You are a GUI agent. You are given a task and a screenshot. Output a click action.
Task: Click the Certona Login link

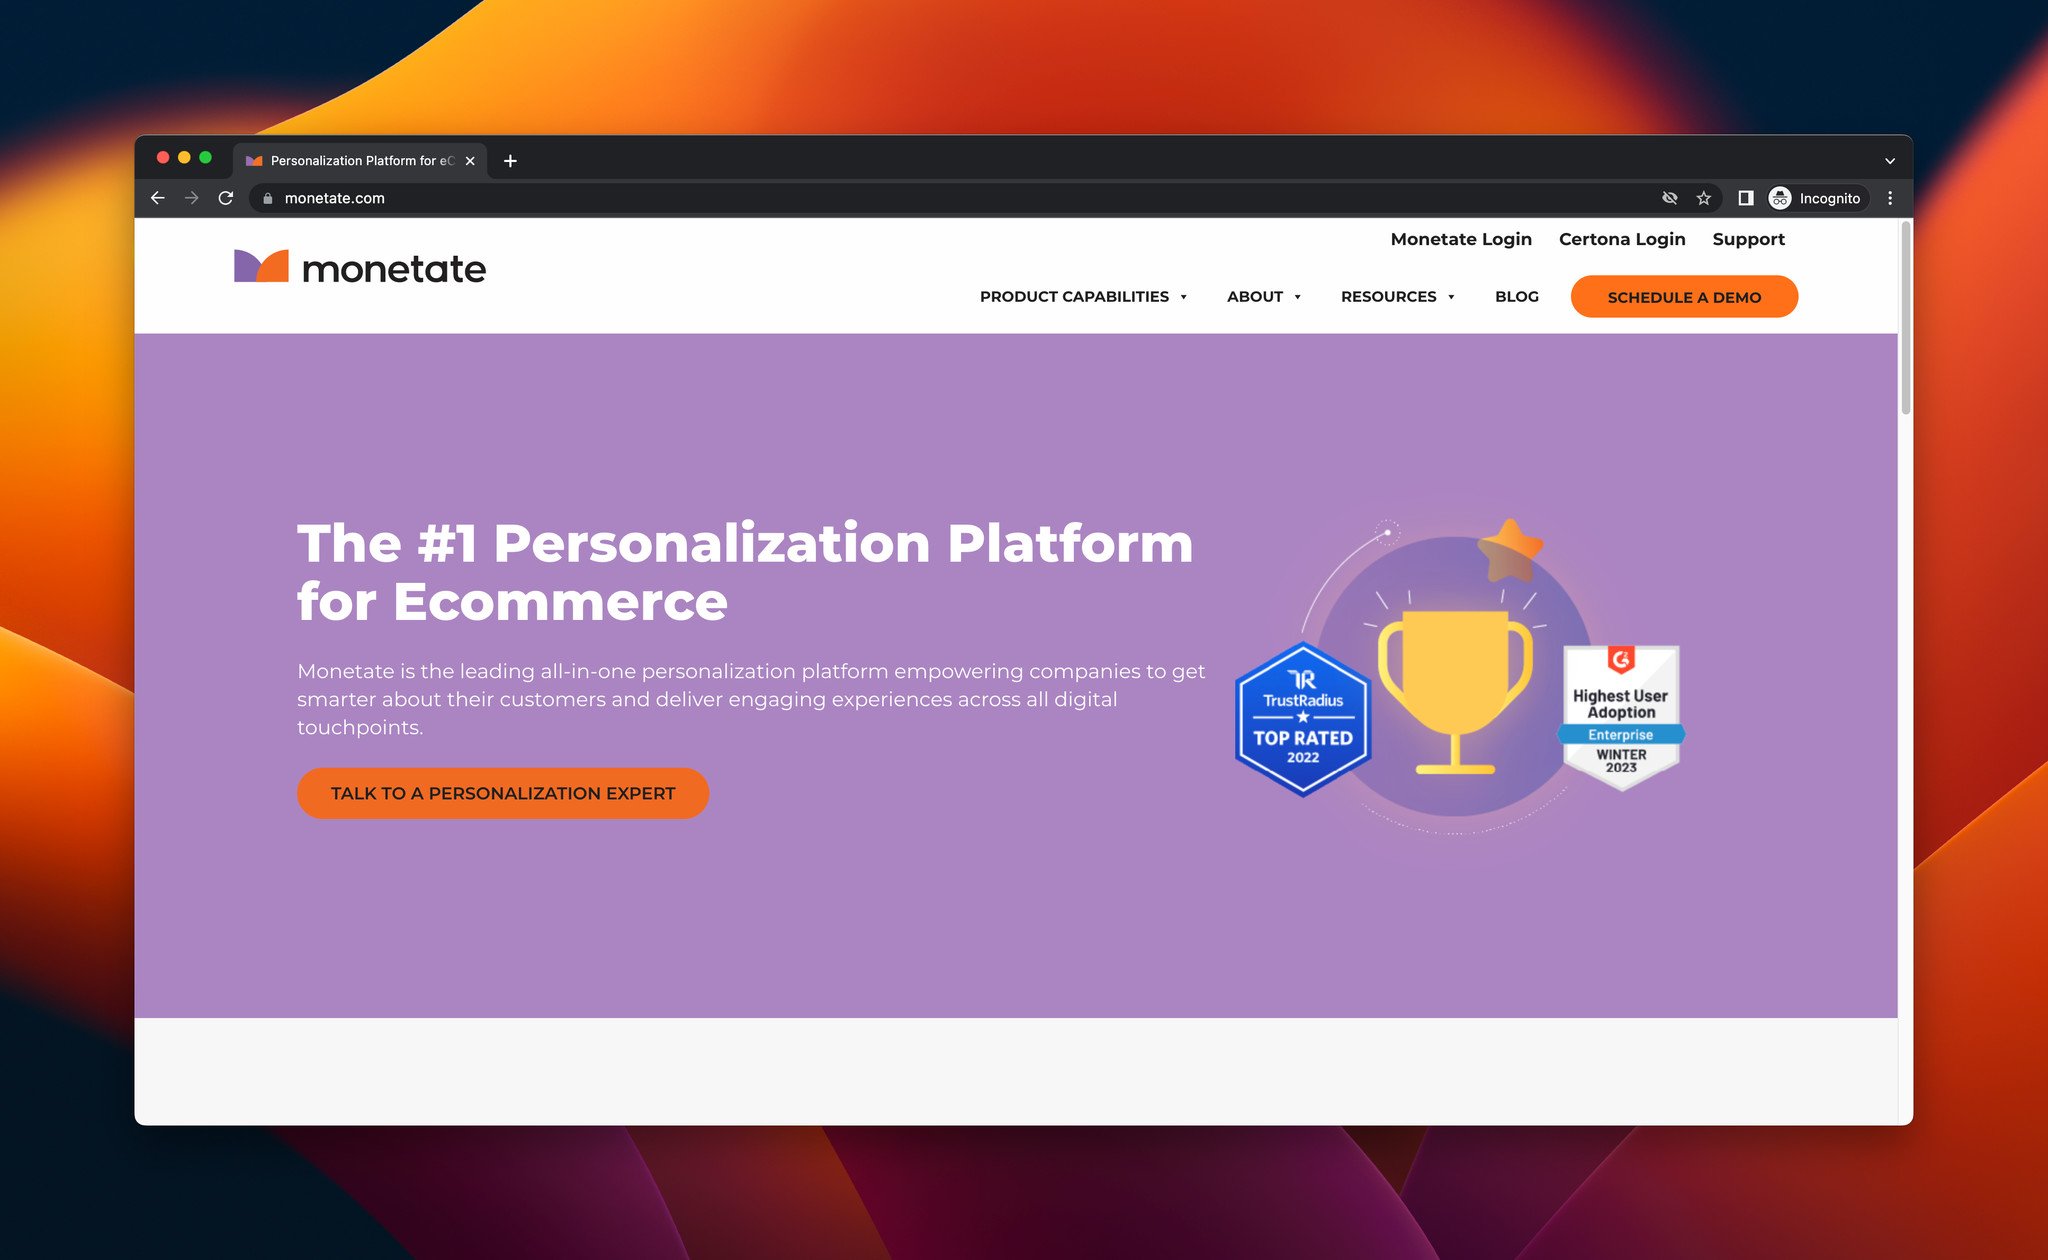click(x=1624, y=239)
